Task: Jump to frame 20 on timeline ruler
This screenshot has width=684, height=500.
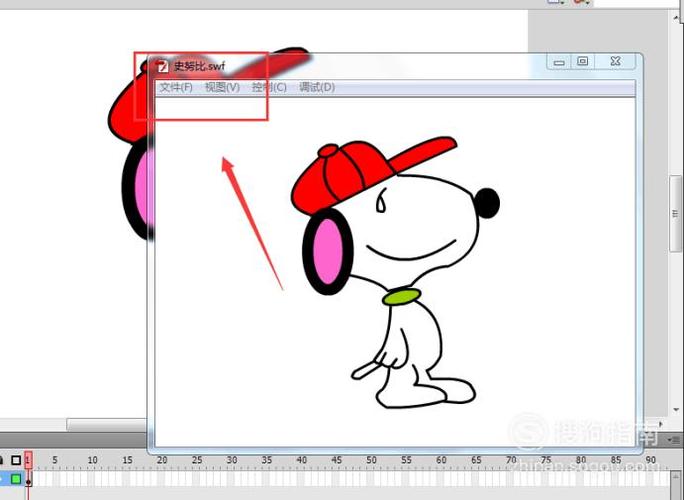Action: tap(162, 460)
